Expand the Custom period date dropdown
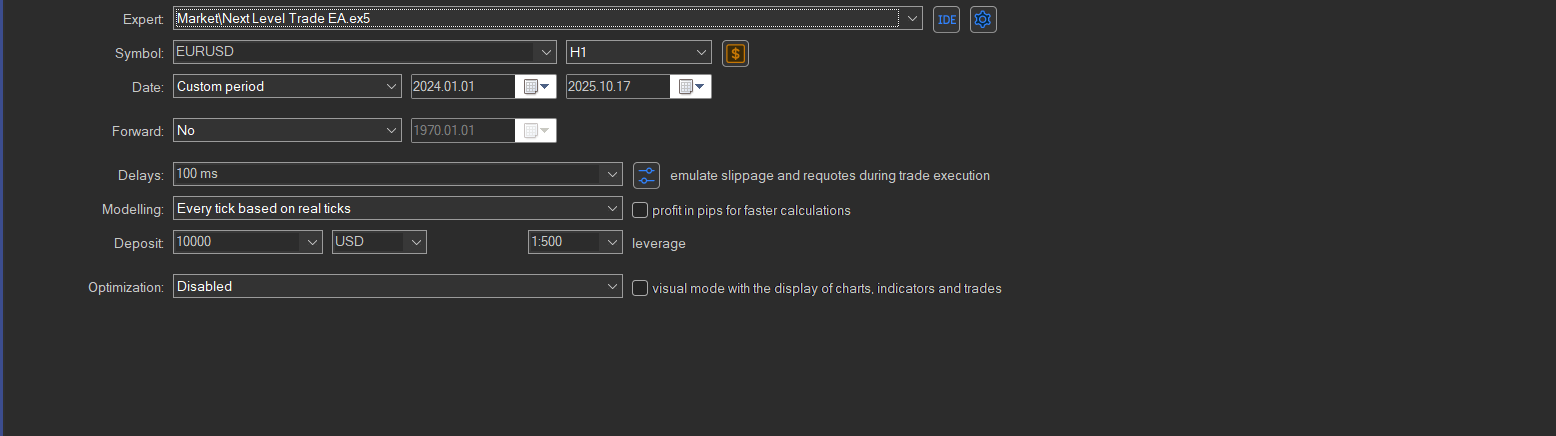Viewport: 1556px width, 436px height. tap(391, 87)
